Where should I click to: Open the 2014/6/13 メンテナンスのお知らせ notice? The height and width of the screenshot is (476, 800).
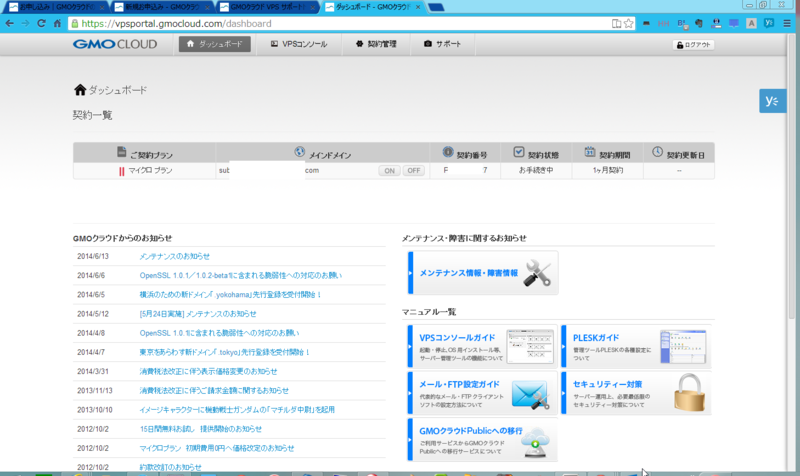[174, 256]
